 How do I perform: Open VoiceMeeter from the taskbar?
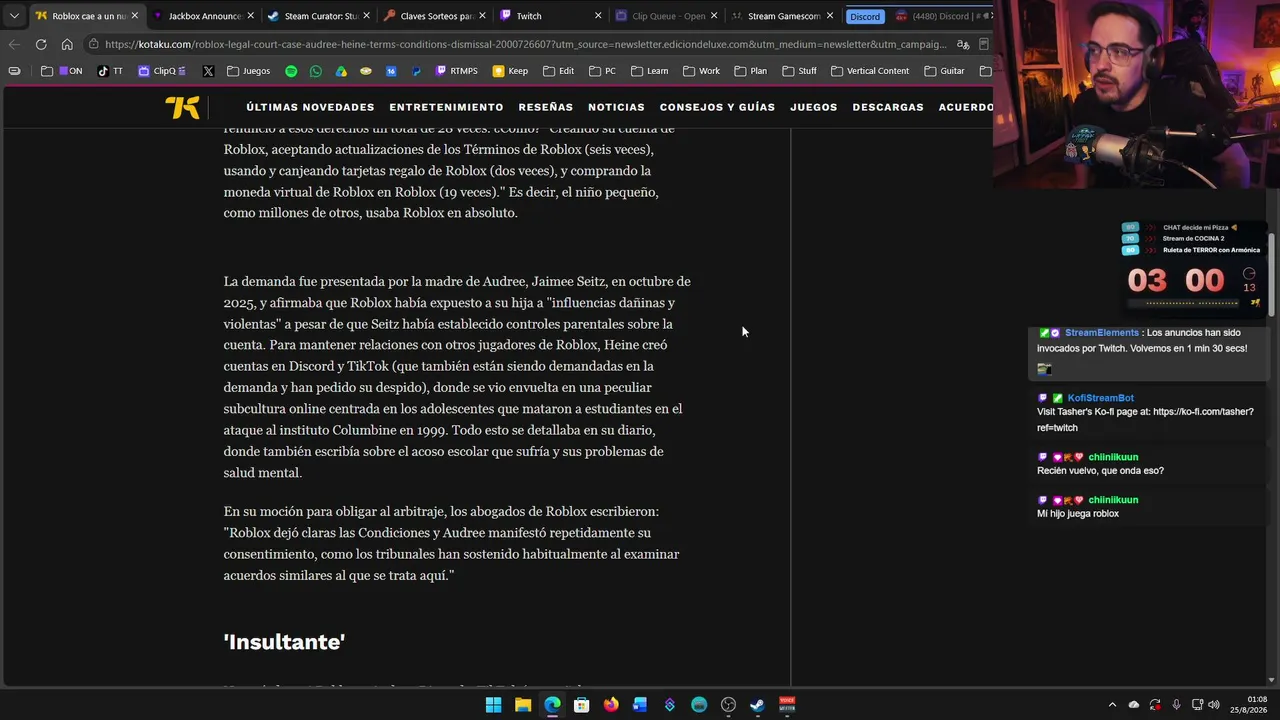coord(787,705)
